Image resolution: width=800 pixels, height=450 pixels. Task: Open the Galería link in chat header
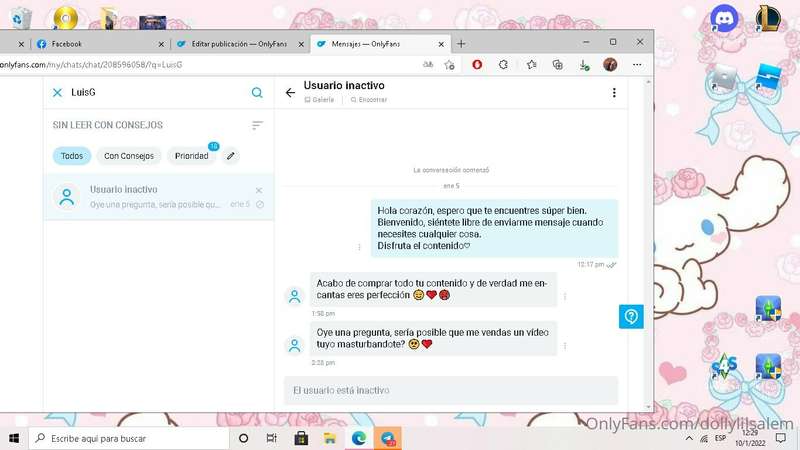[319, 99]
